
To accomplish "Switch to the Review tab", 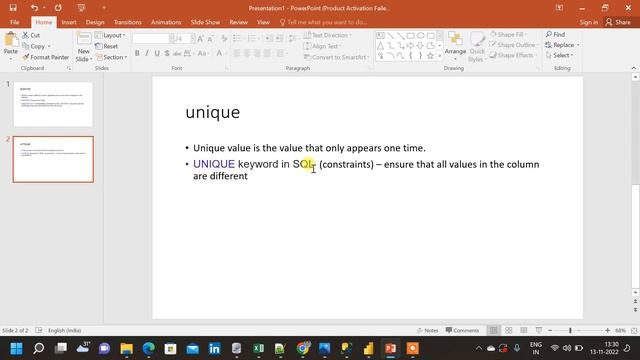I will click(238, 22).
